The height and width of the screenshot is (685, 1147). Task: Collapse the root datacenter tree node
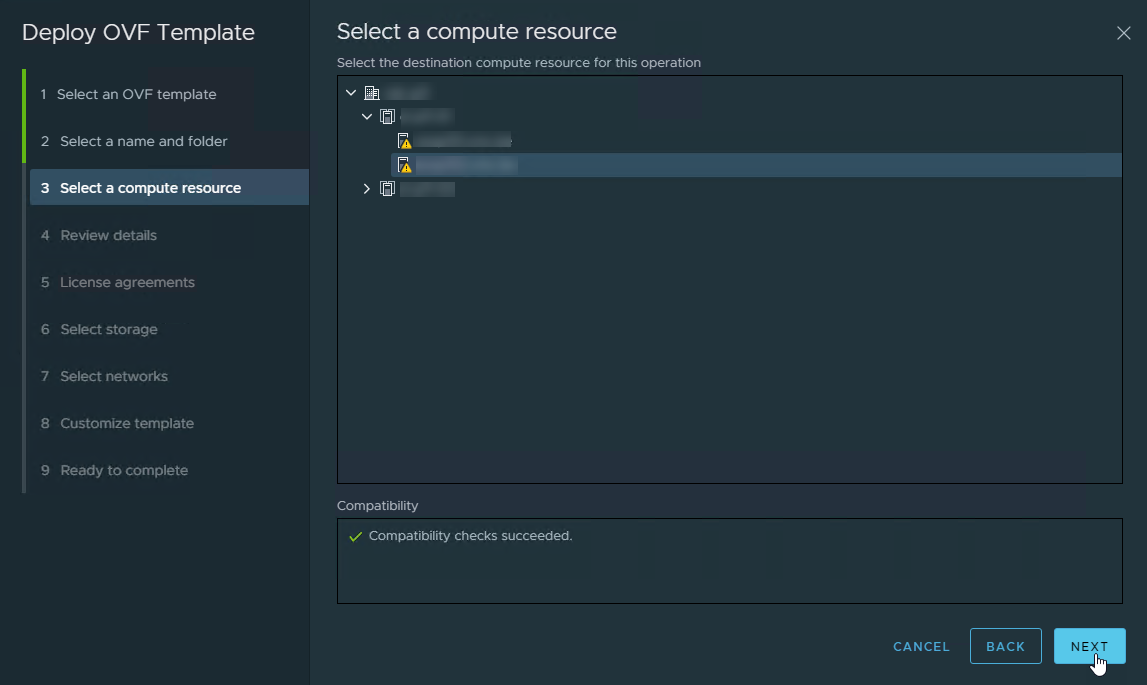pos(350,93)
